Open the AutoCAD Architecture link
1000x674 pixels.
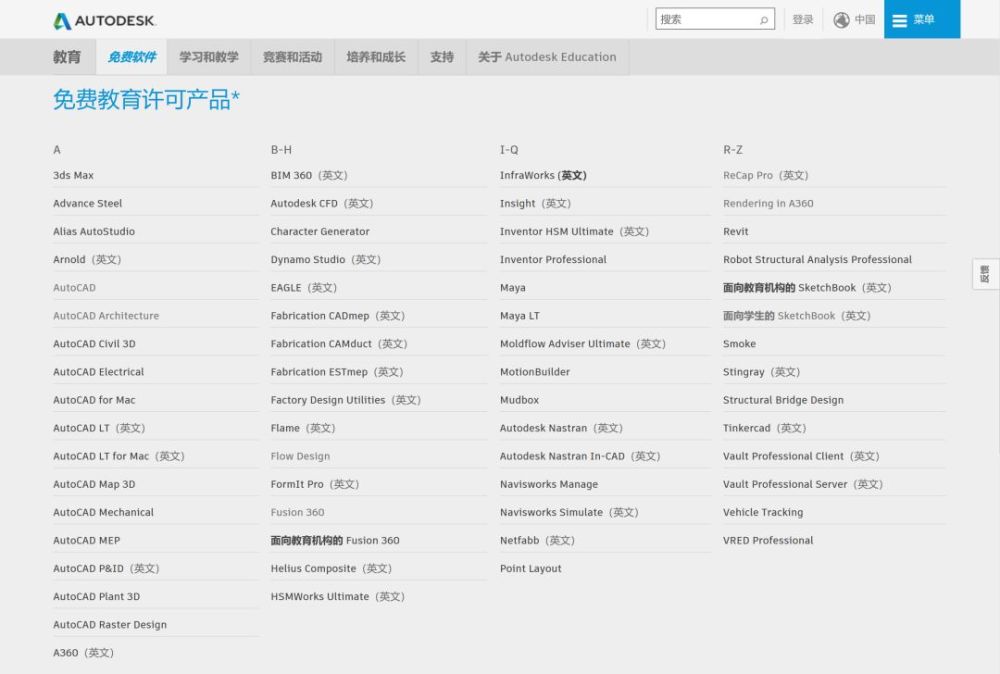(x=106, y=316)
